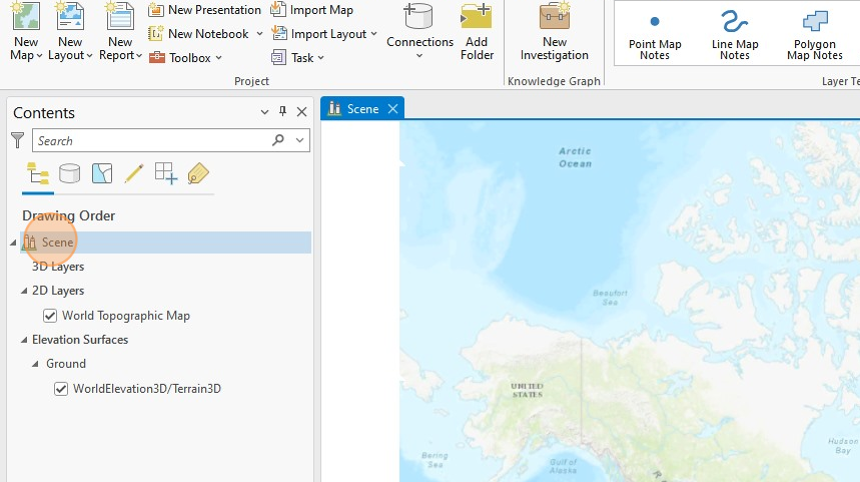Choose List By Labeling tag icon
This screenshot has height=482, width=860.
[198, 174]
